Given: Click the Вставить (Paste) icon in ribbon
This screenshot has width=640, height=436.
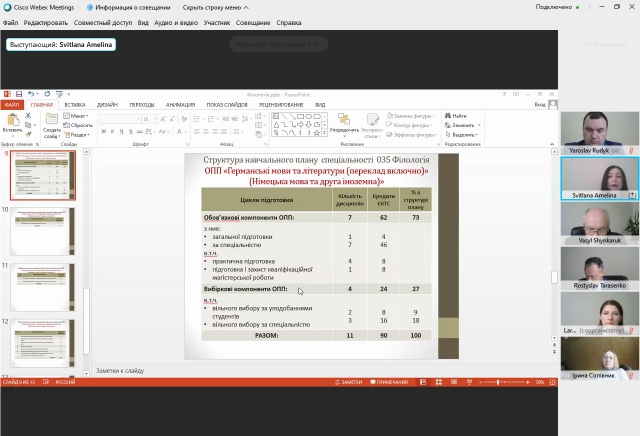Looking at the screenshot, I should coord(12,120).
